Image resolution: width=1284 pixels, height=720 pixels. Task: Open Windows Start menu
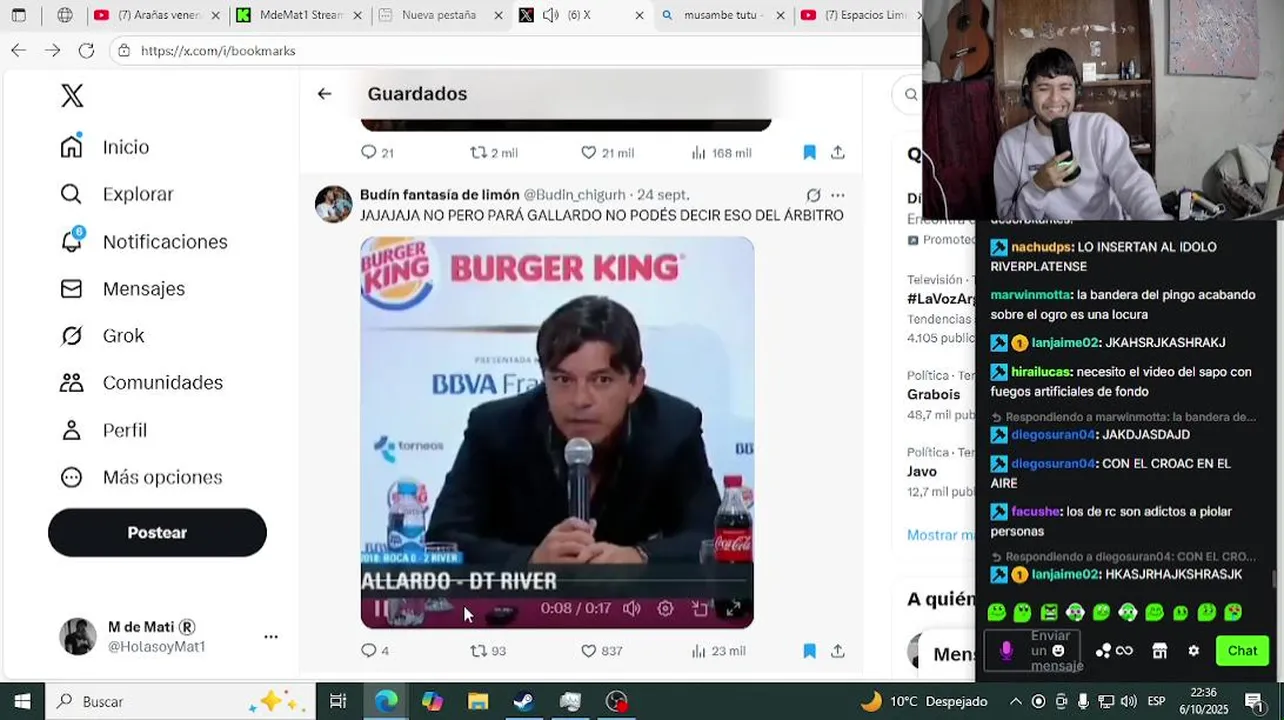click(22, 701)
